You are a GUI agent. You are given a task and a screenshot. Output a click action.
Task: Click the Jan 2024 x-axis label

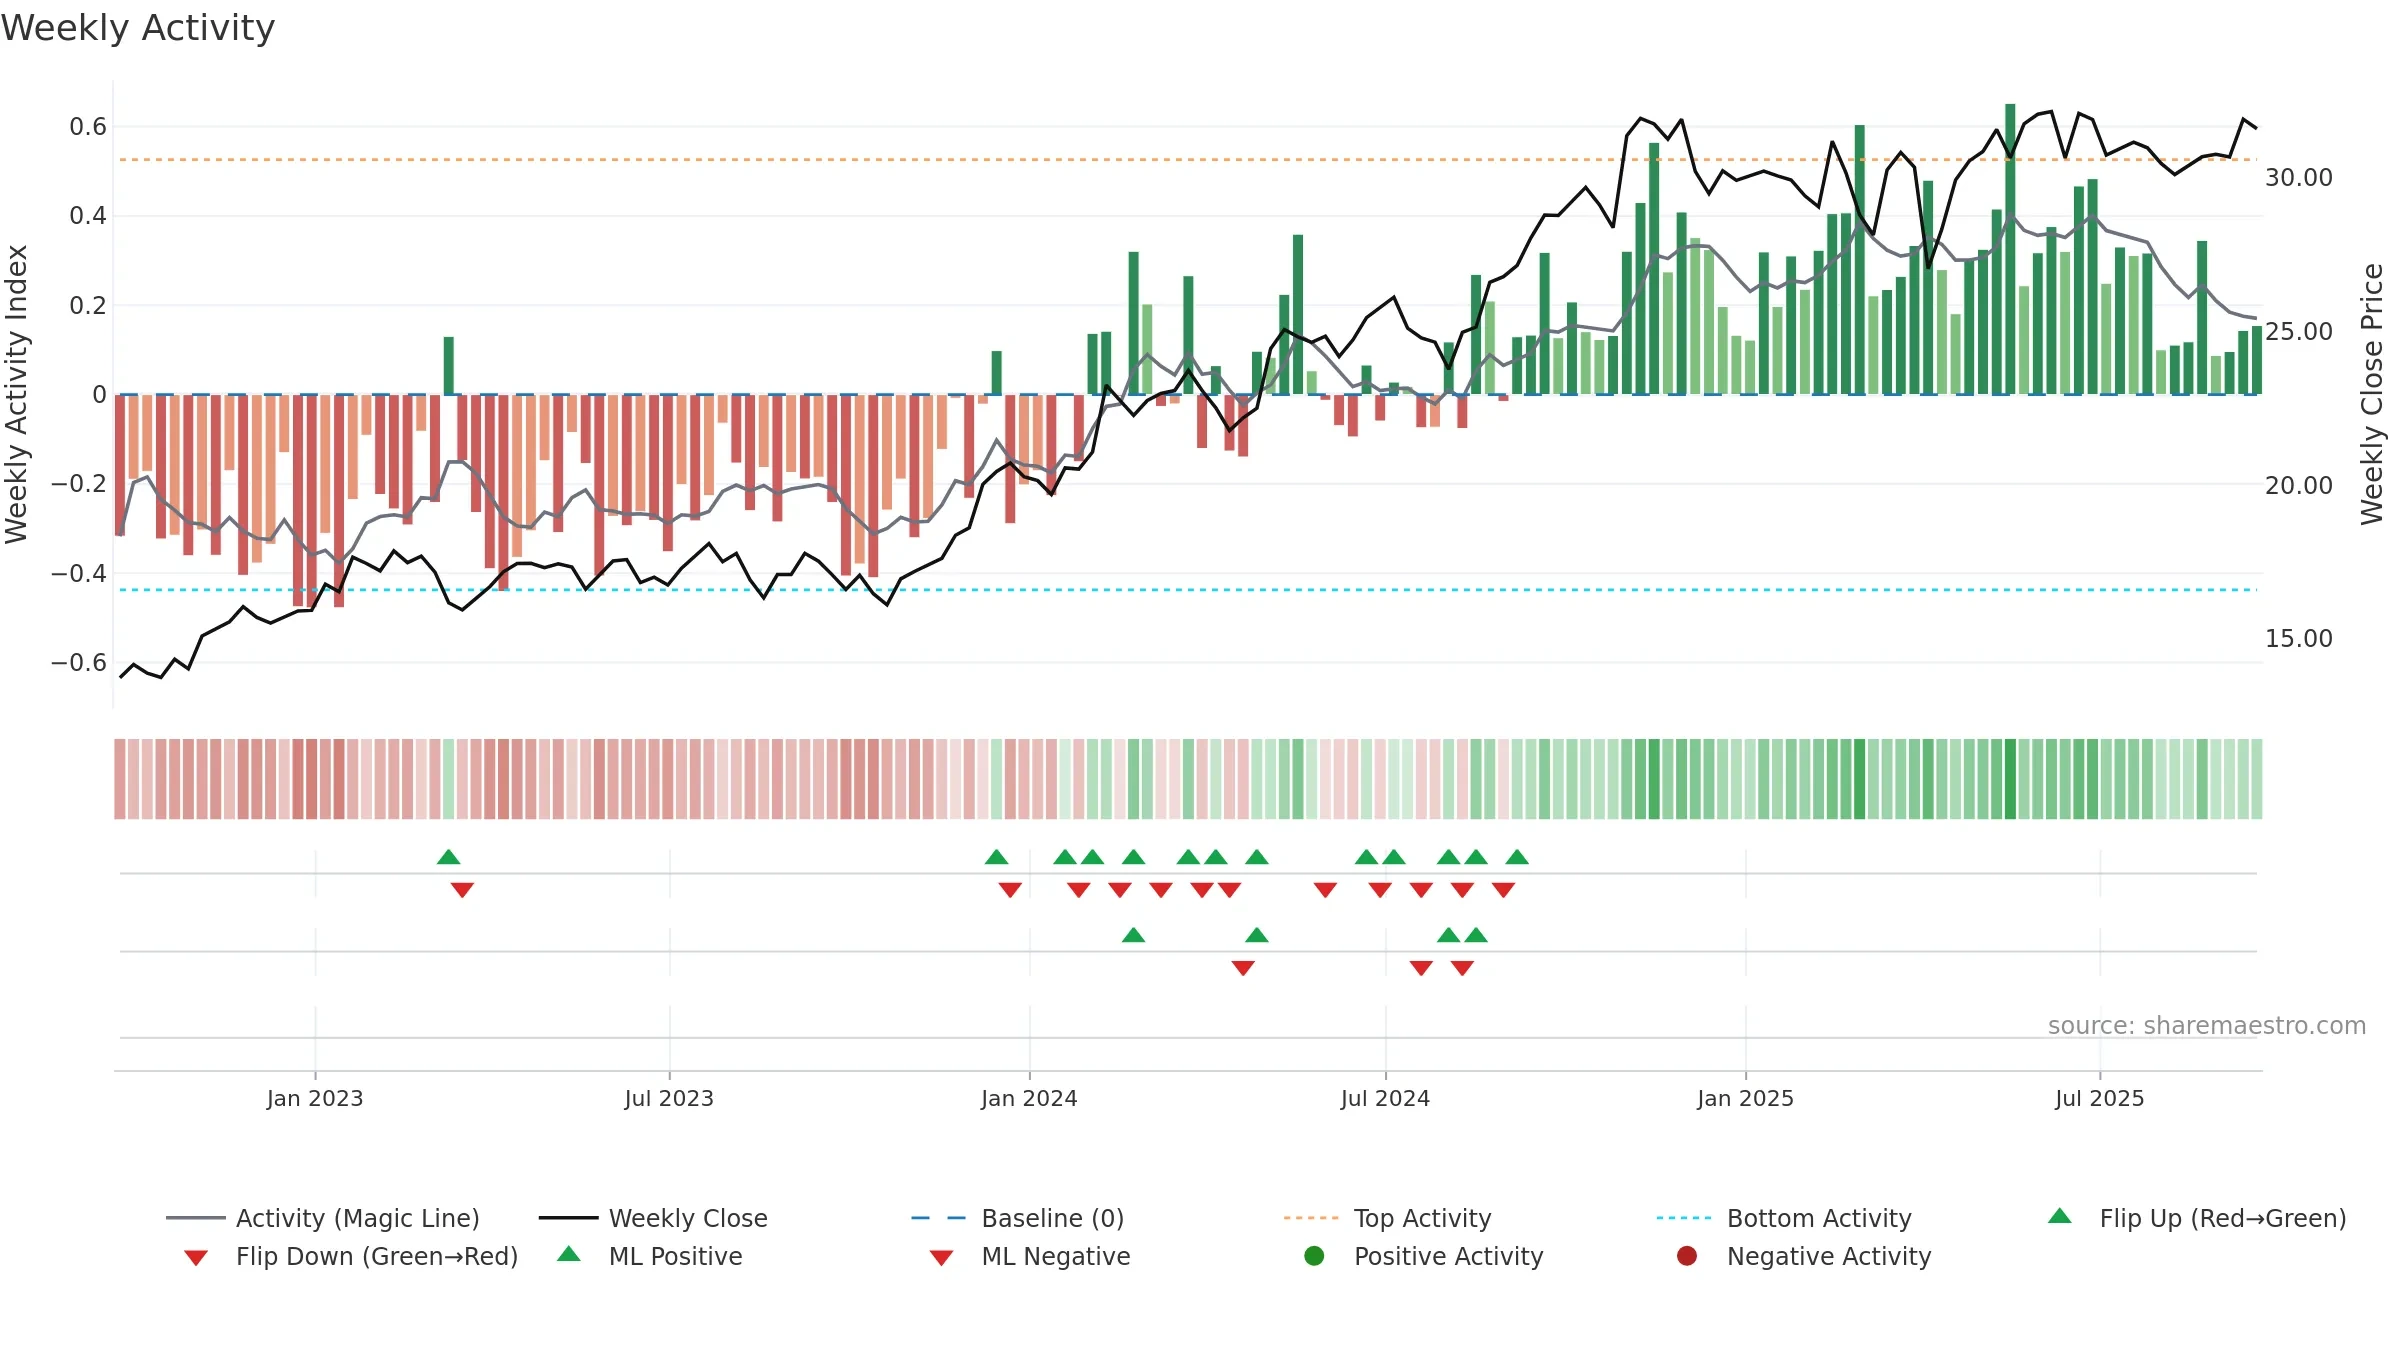tap(1029, 1098)
